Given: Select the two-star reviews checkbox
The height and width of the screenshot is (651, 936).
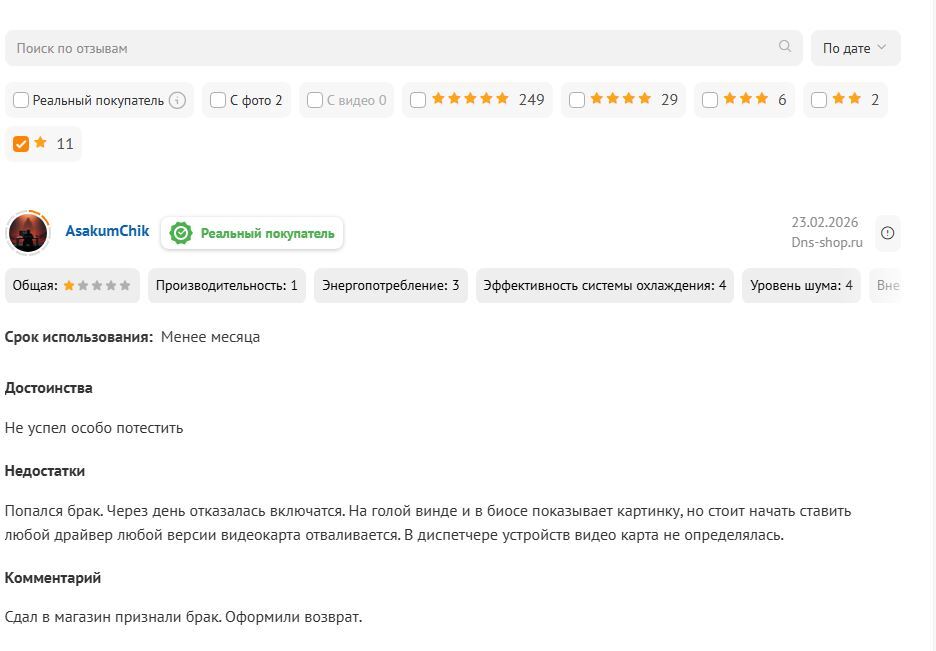Looking at the screenshot, I should [x=819, y=100].
